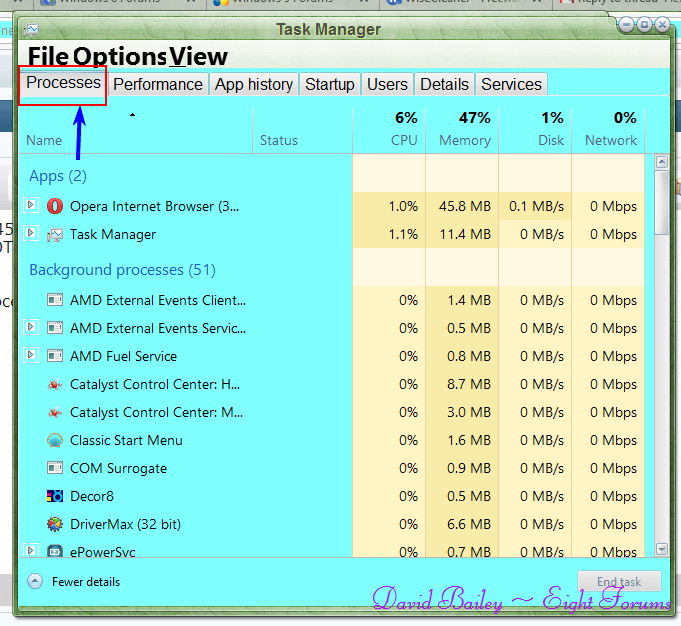Screen dimensions: 681x626
Task: Click the process list scrollbar thumb
Action: (661, 203)
